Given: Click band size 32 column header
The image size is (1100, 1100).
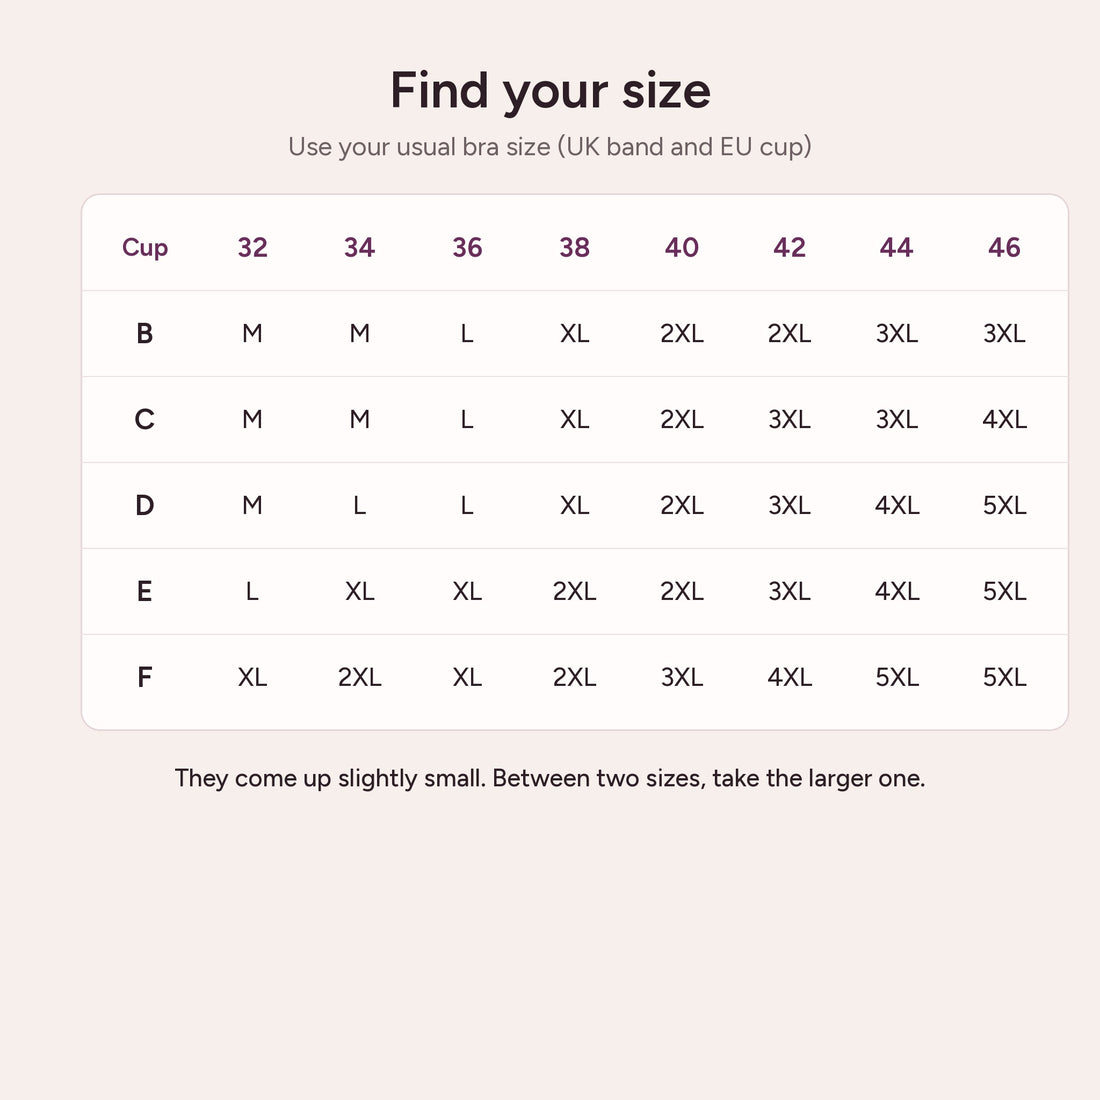Looking at the screenshot, I should (253, 248).
